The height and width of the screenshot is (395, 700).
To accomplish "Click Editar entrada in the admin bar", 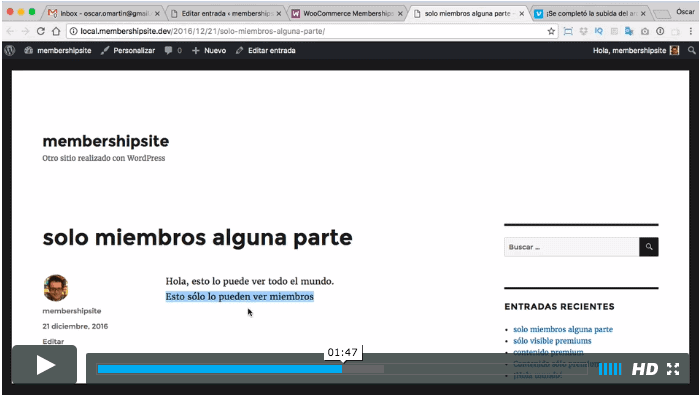I will tap(266, 50).
